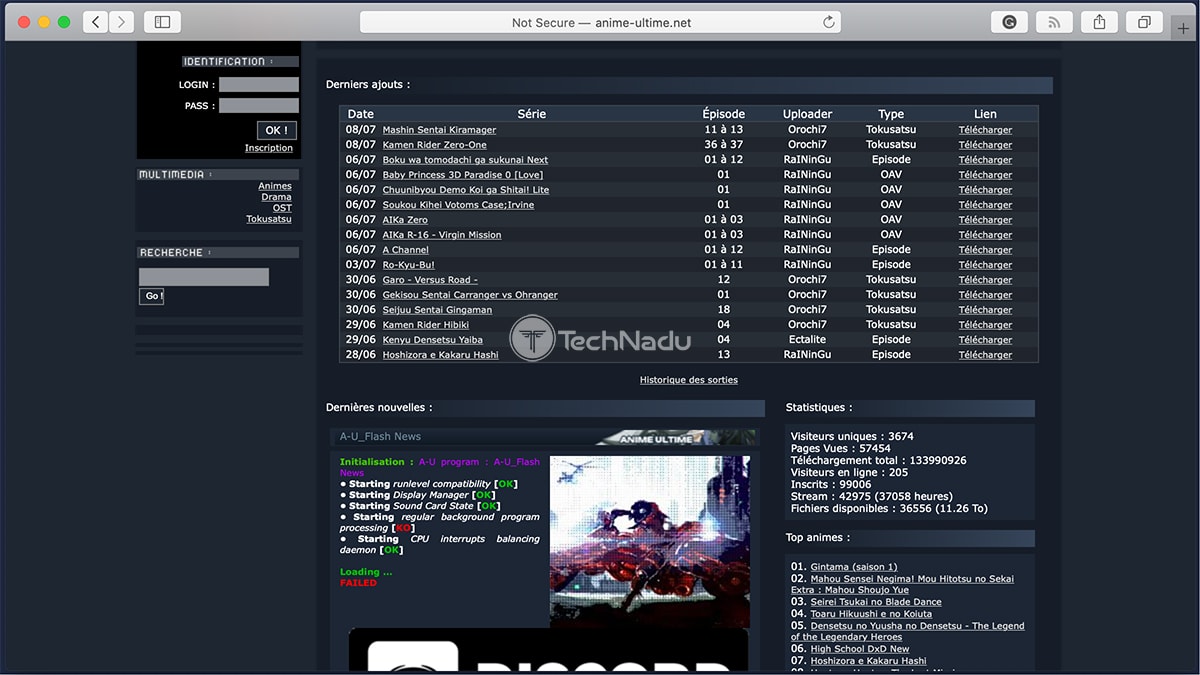Click Télécharger for Mashin Sentai Kiramager
Viewport: 1200px width, 675px height.
tap(985, 130)
